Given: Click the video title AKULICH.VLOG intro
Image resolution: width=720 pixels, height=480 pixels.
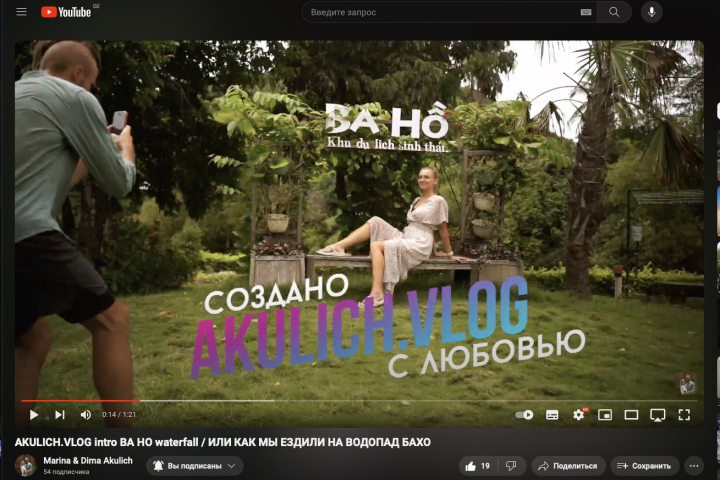Looking at the screenshot, I should tap(223, 442).
